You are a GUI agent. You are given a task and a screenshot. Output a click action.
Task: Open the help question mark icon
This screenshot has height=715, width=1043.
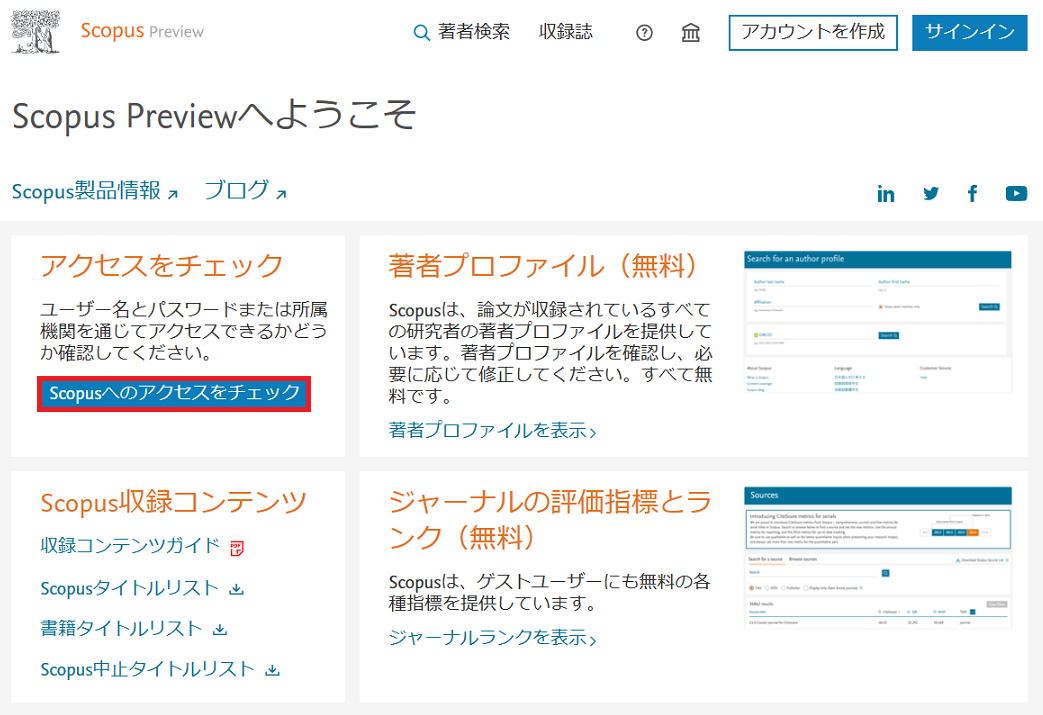pos(644,33)
